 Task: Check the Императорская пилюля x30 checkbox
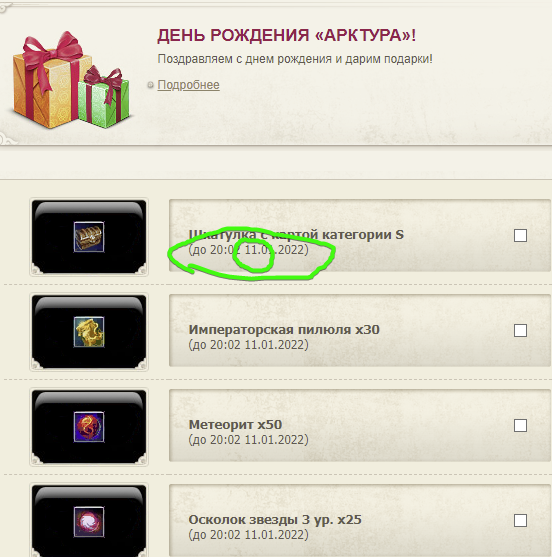point(520,330)
